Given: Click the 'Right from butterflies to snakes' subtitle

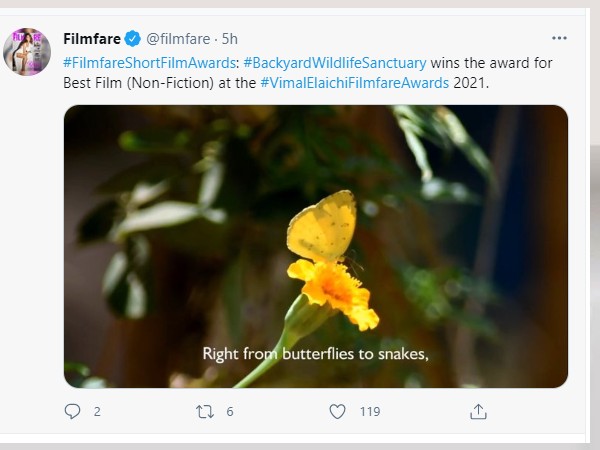Looking at the screenshot, I should pos(315,353).
